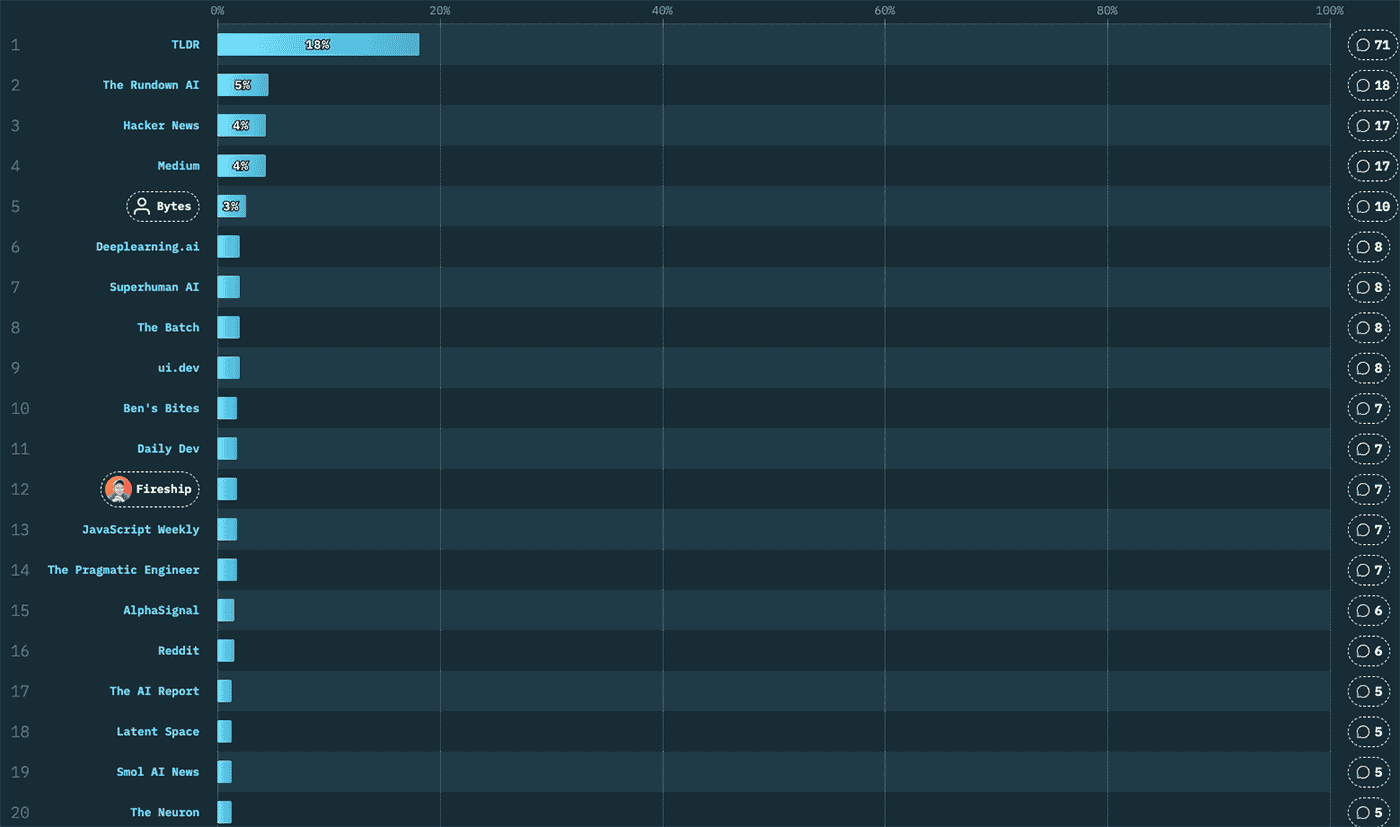Click the Daily Dev label
The height and width of the screenshot is (827, 1400).
(x=168, y=449)
